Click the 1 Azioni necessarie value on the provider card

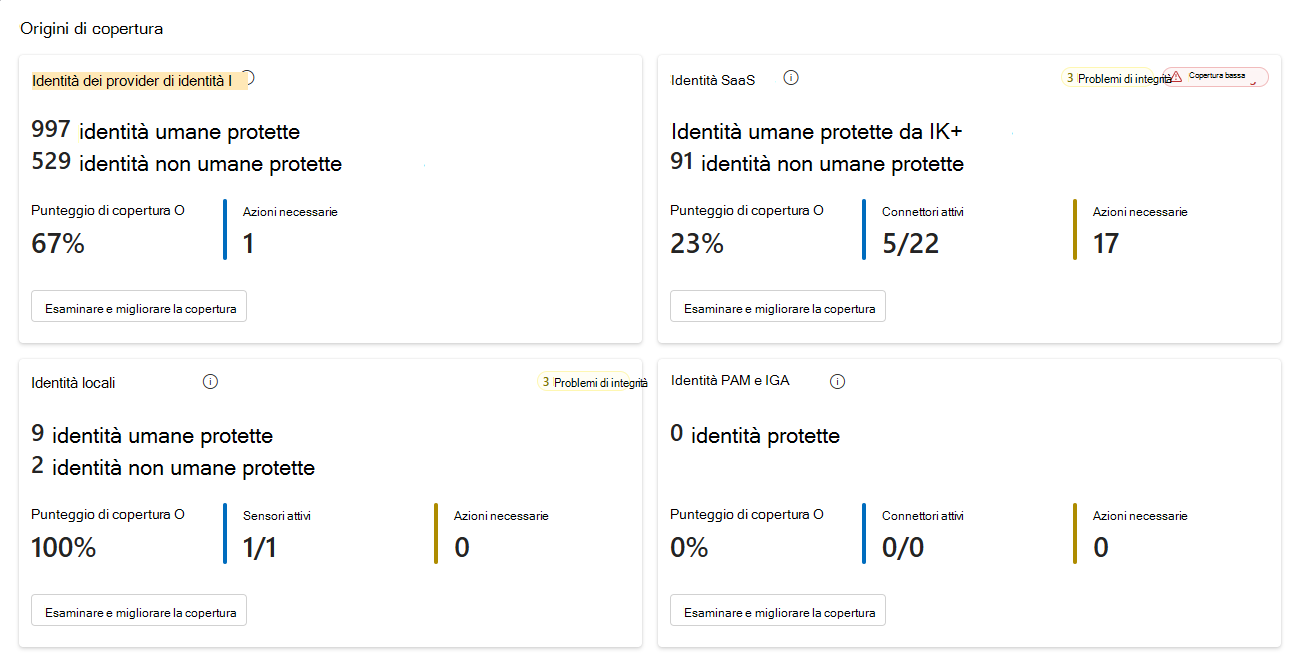pos(246,242)
